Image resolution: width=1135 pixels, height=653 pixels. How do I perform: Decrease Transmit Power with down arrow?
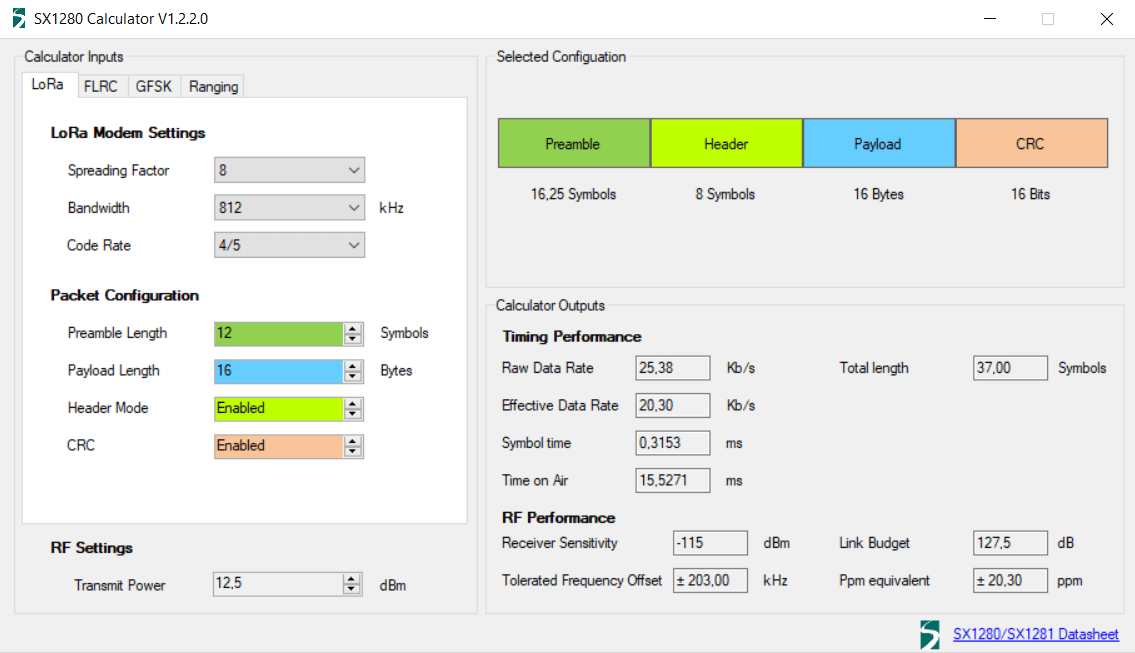coord(351,589)
